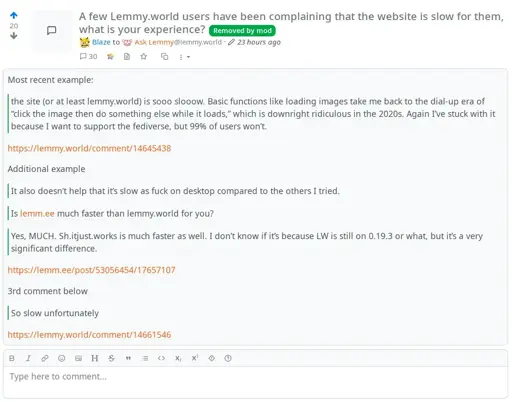Open the post thumbnail placeholder

coord(52,30)
